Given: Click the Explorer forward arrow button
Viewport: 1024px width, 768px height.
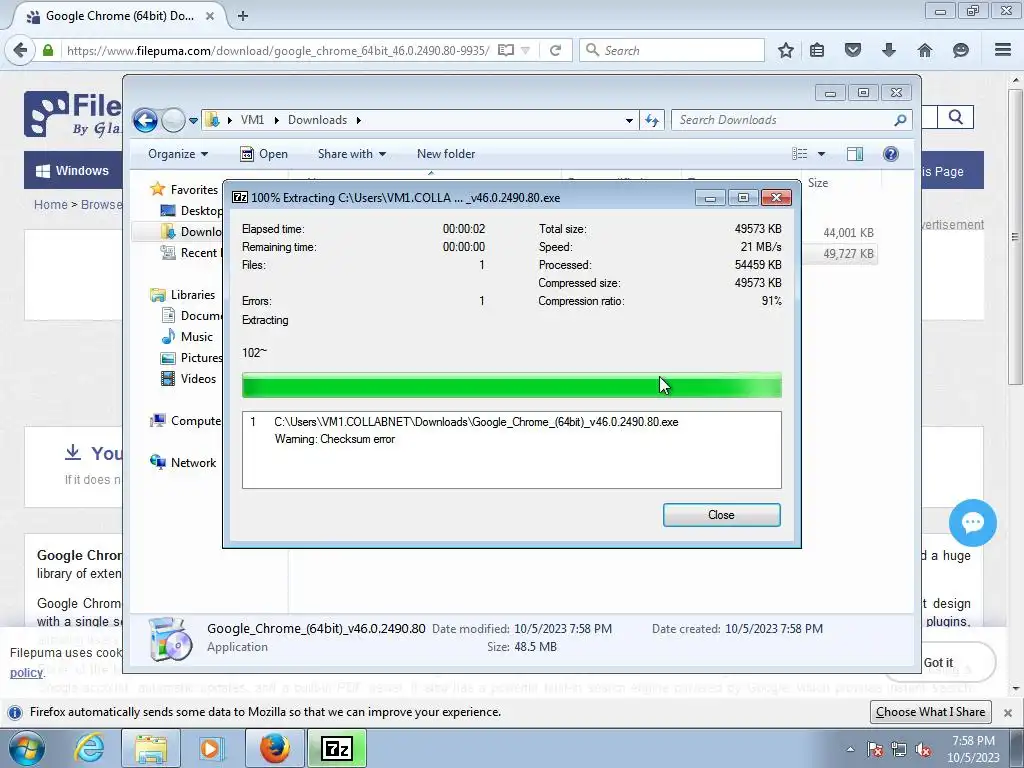Looking at the screenshot, I should click(x=173, y=120).
